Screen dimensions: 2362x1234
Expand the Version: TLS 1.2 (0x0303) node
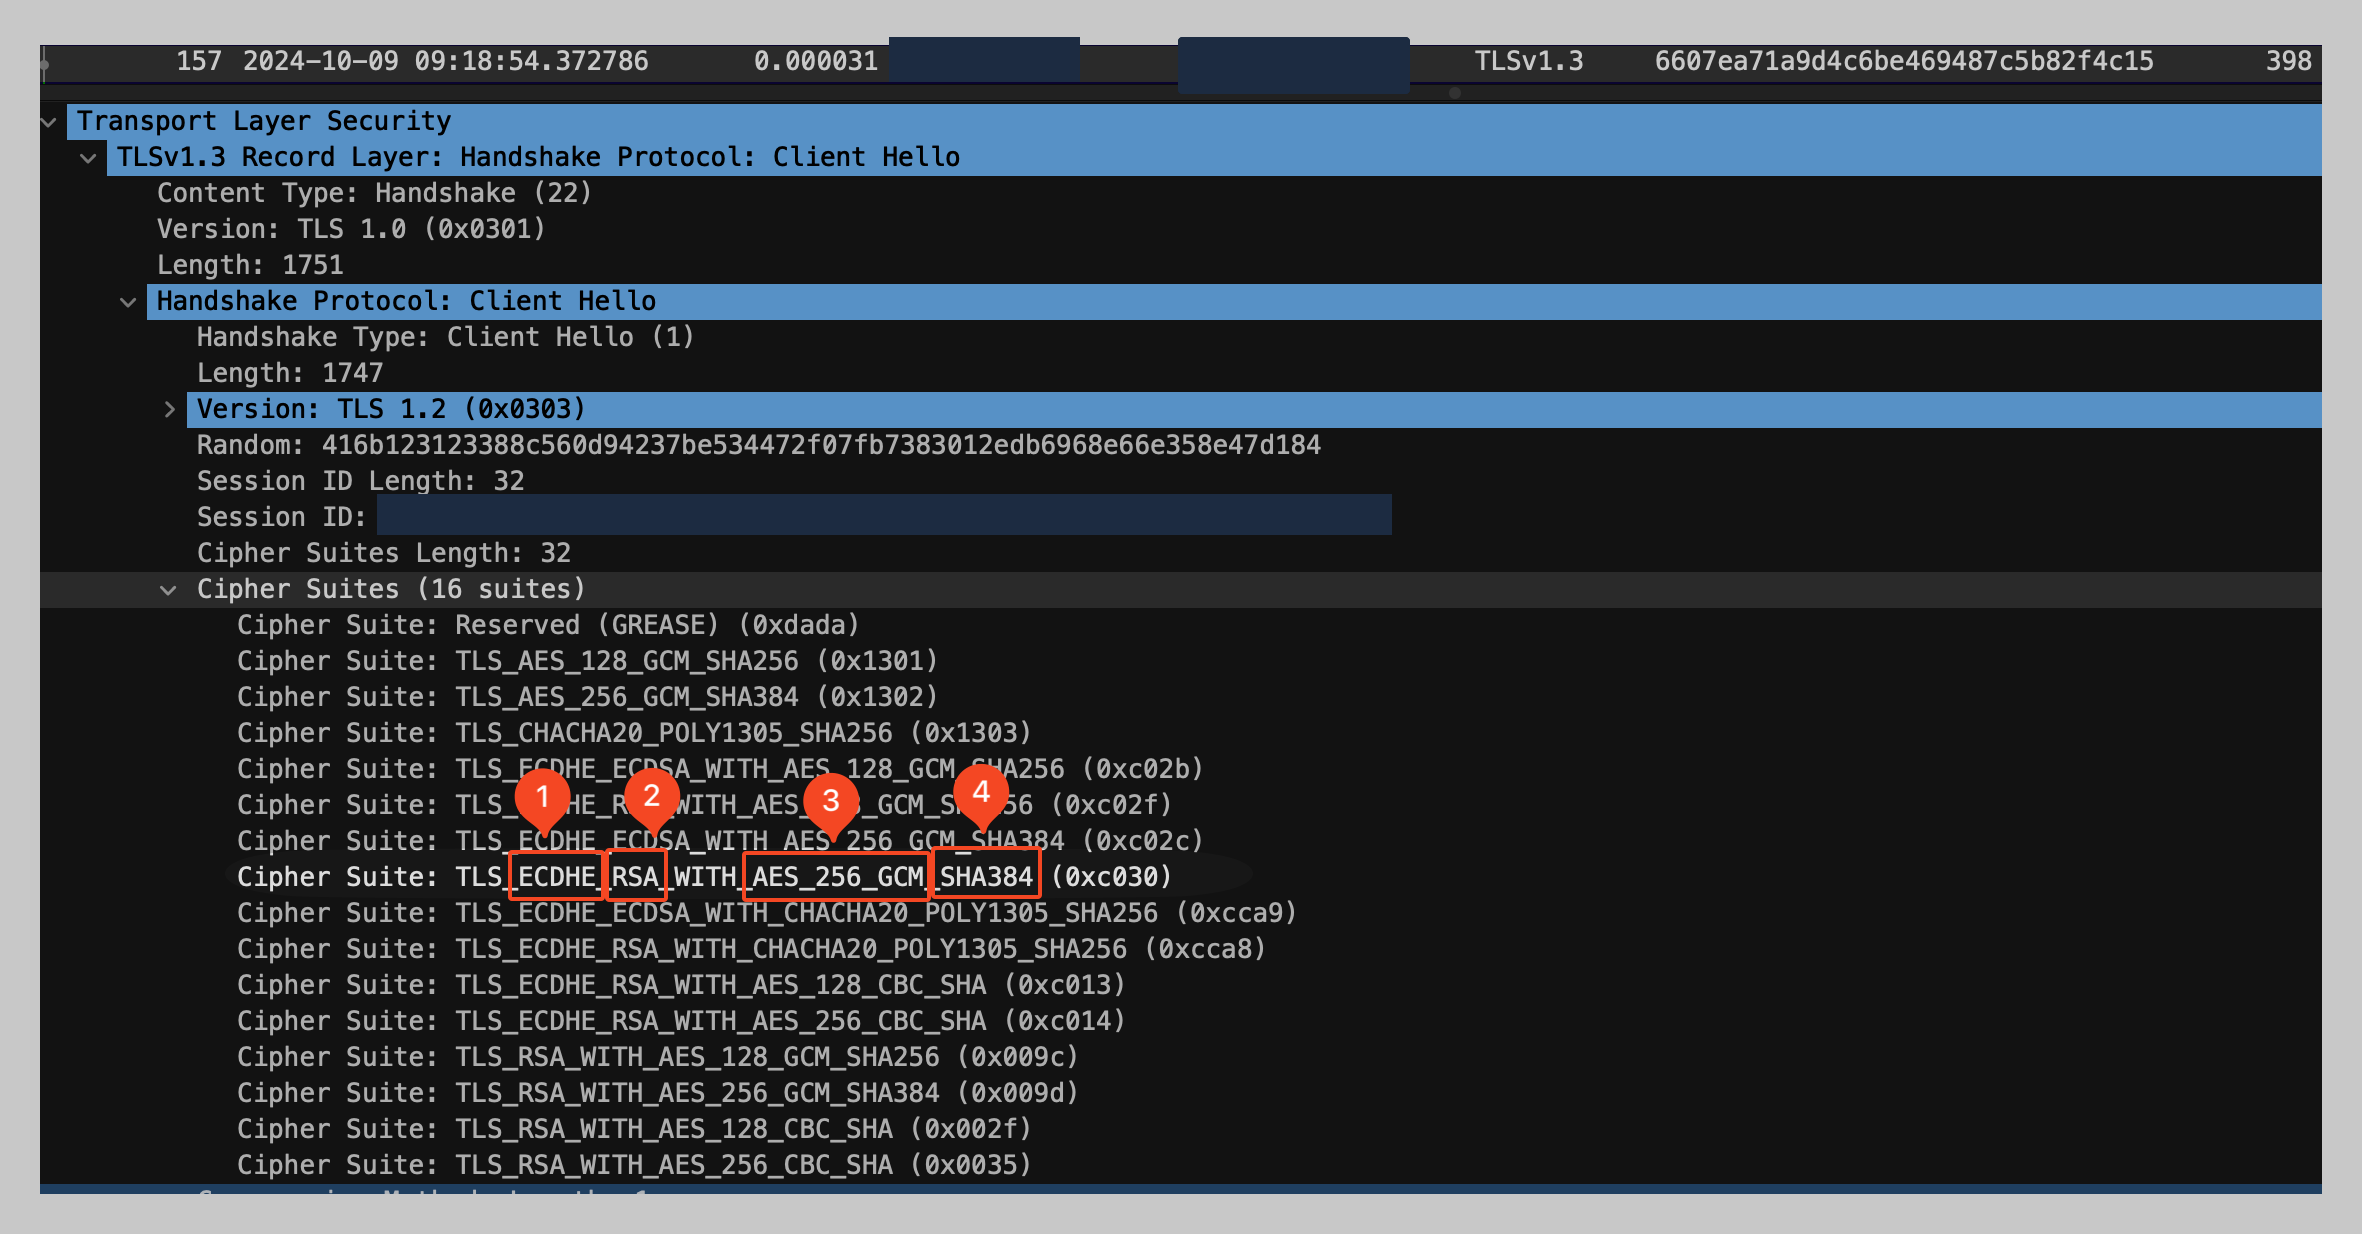[169, 410]
